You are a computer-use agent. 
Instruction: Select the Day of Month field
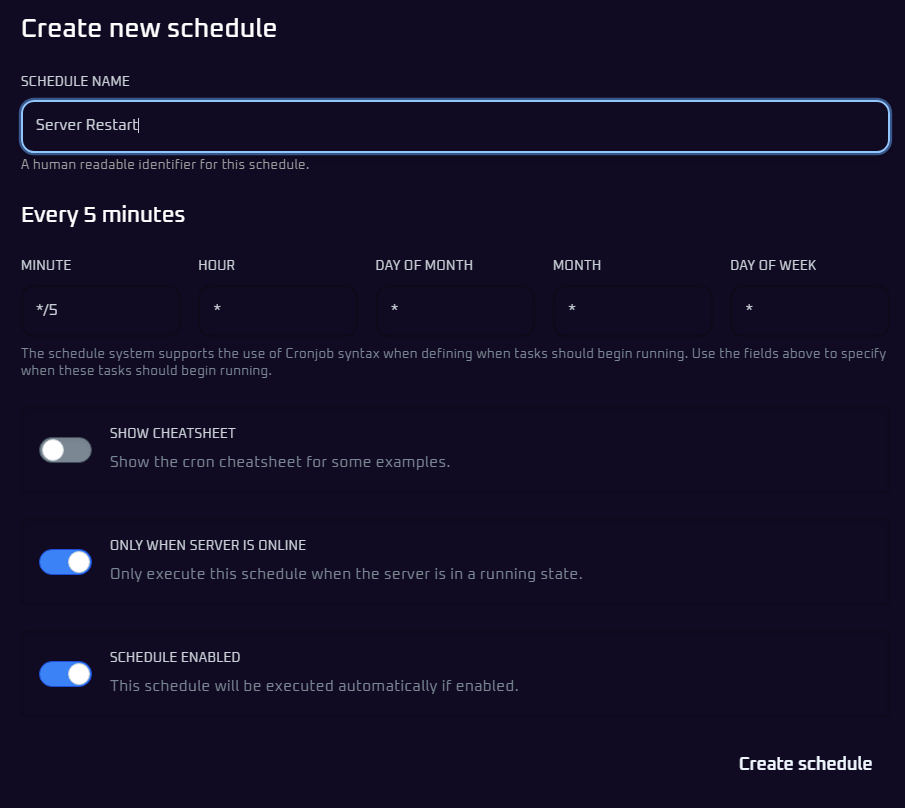[455, 310]
